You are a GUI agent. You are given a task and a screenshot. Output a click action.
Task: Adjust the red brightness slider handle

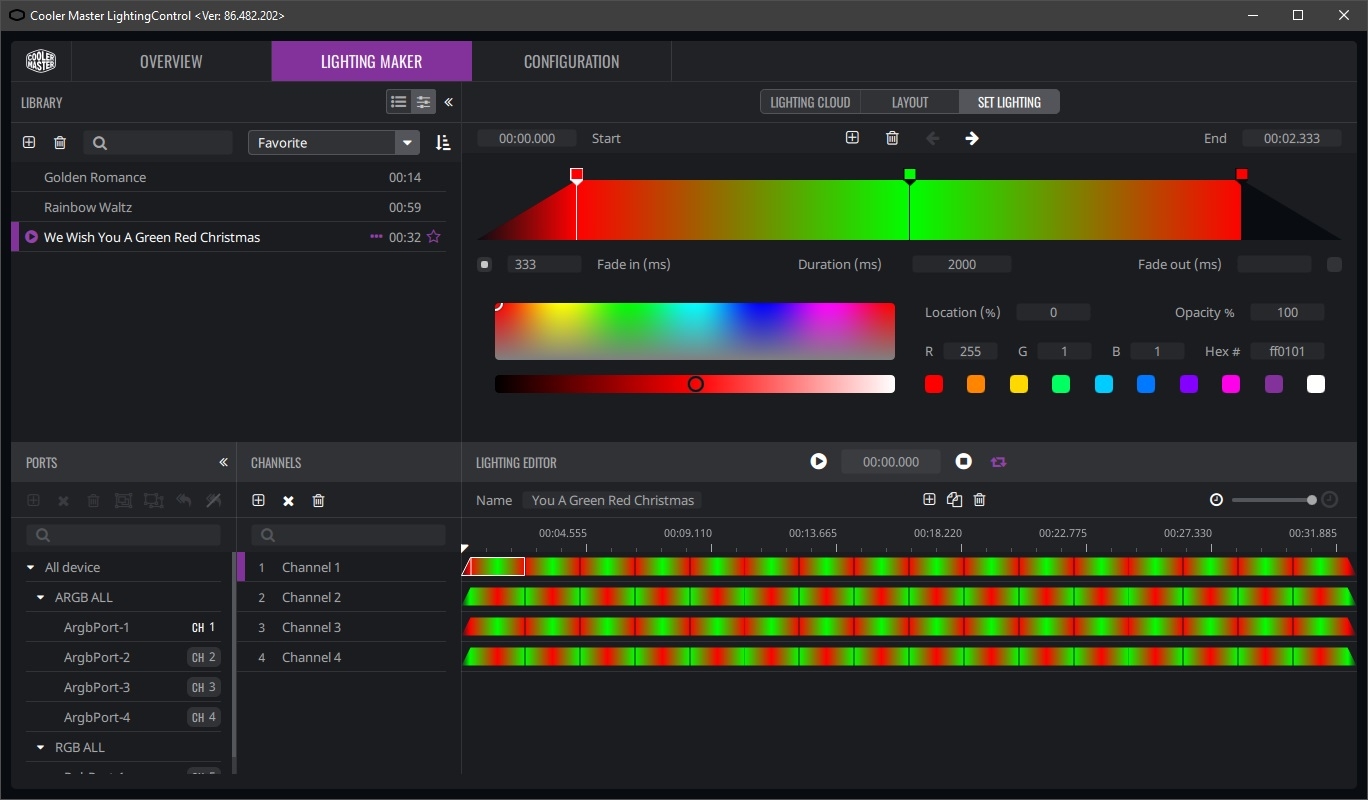[696, 384]
